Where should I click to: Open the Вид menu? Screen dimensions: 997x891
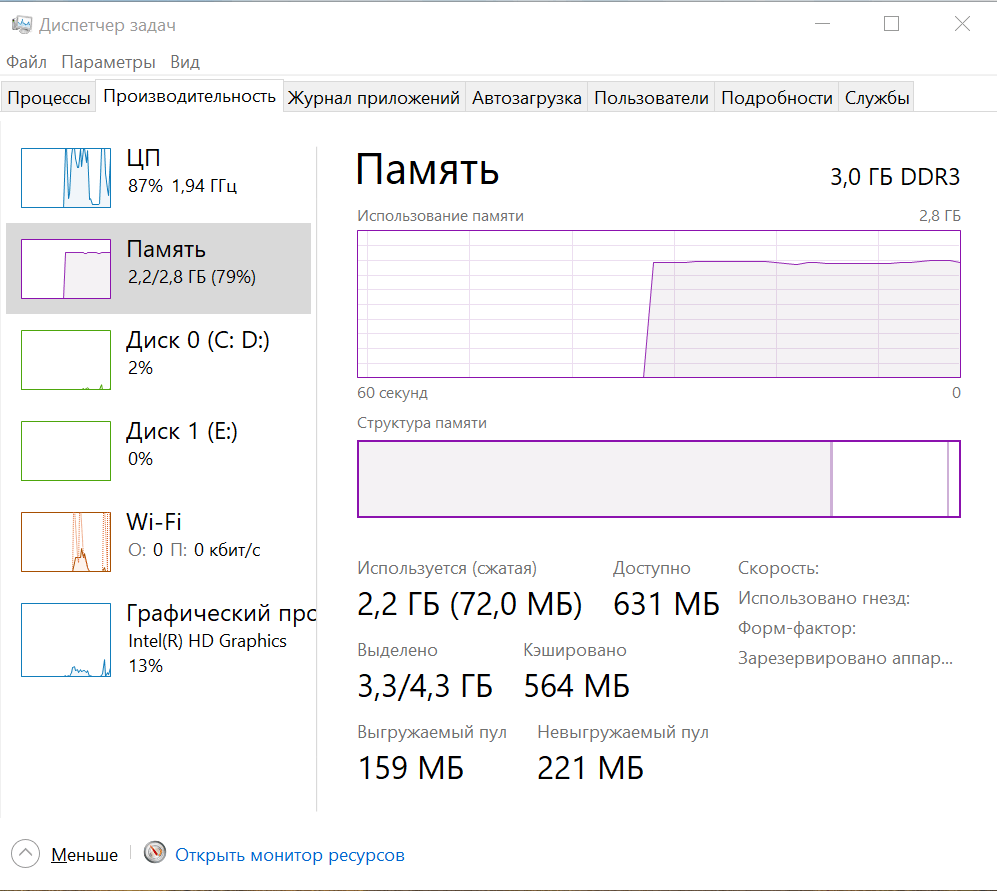[185, 62]
